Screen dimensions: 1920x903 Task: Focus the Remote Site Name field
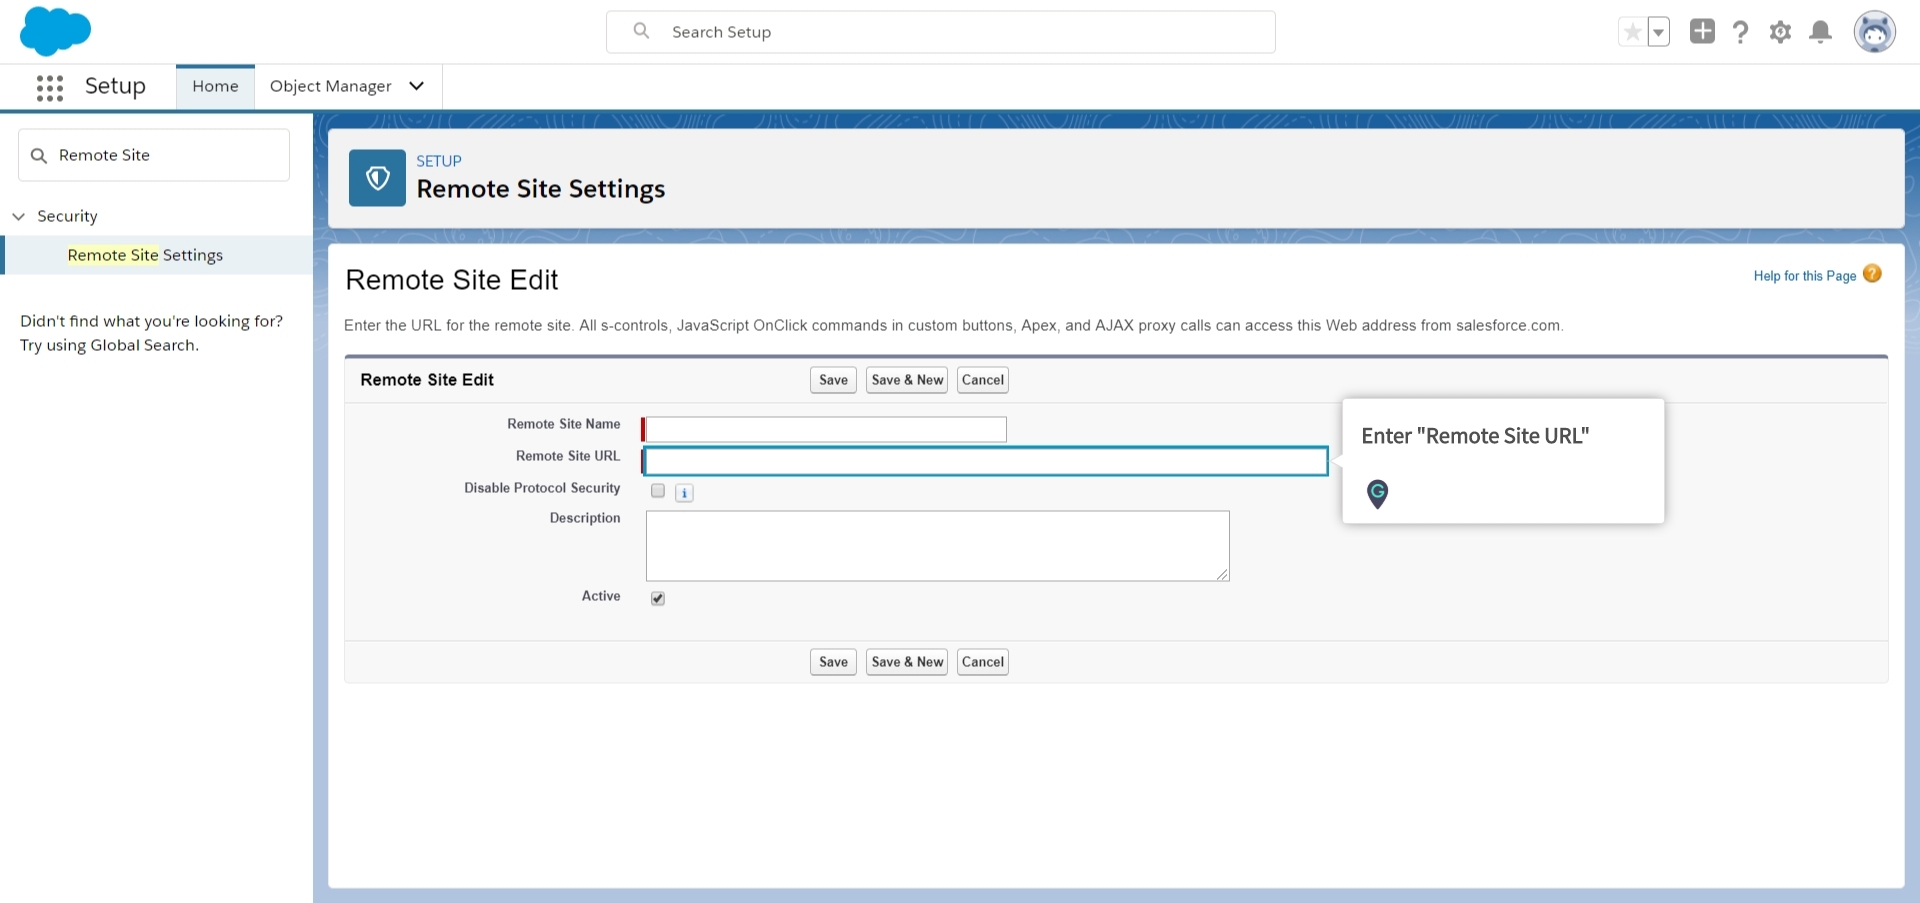pyautogui.click(x=826, y=429)
